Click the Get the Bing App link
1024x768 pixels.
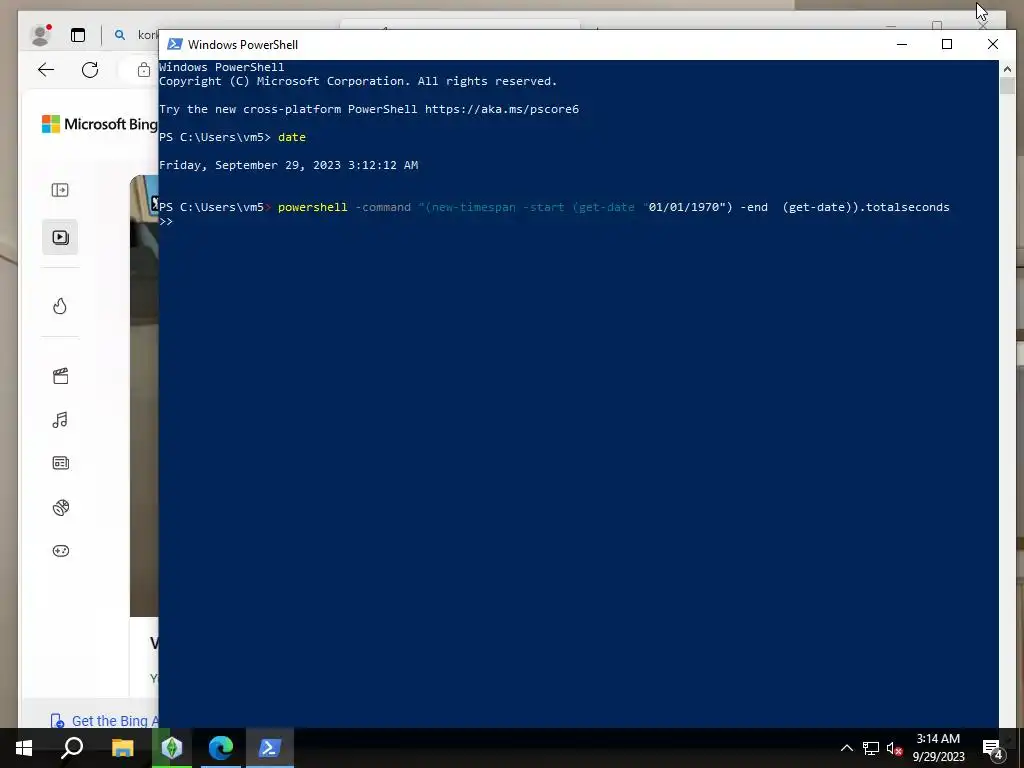point(104,721)
